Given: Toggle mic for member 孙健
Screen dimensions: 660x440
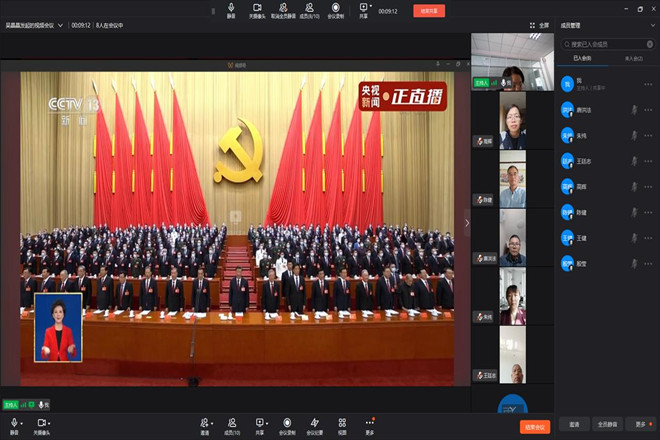Looking at the screenshot, I should click(x=634, y=212).
